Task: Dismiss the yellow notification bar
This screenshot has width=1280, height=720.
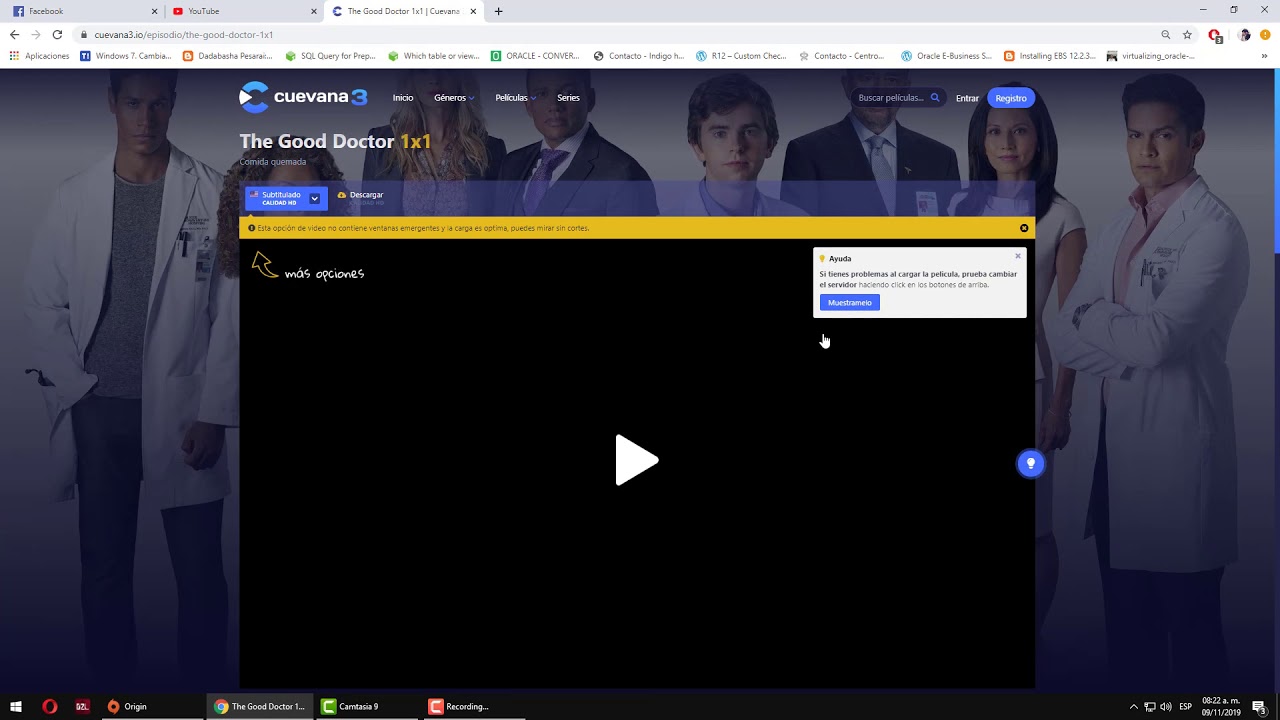Action: point(1024,228)
